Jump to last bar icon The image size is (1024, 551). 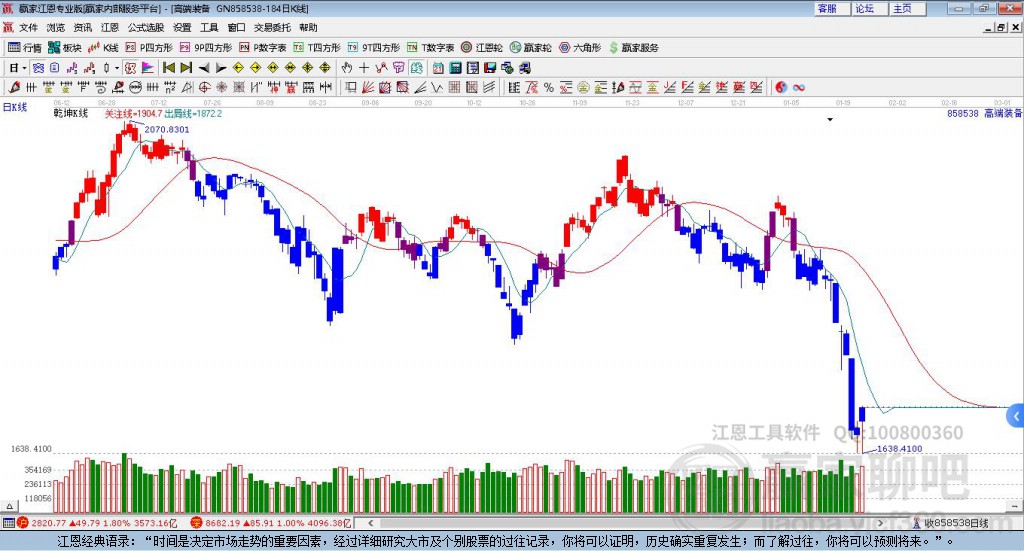click(186, 68)
